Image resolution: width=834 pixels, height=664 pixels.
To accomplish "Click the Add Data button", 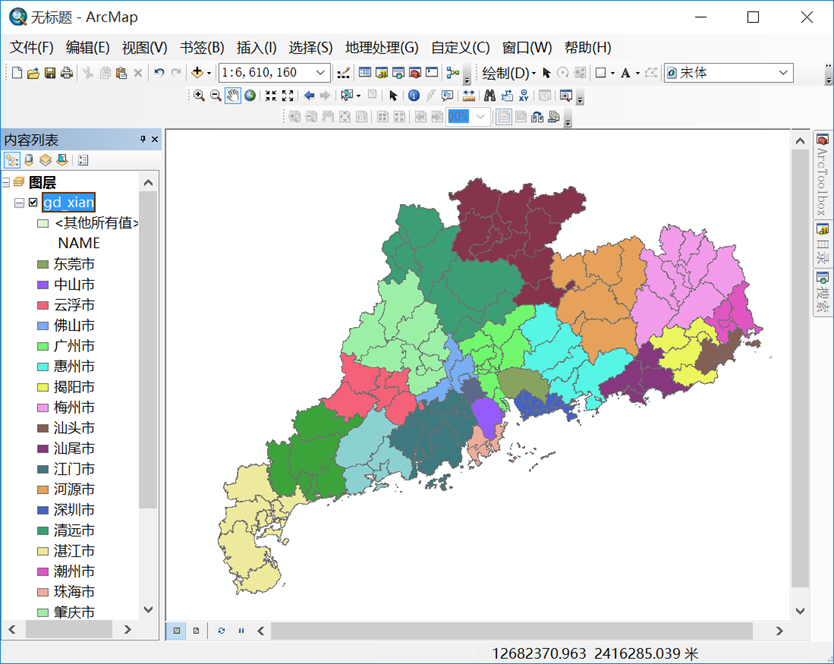I will tap(197, 73).
